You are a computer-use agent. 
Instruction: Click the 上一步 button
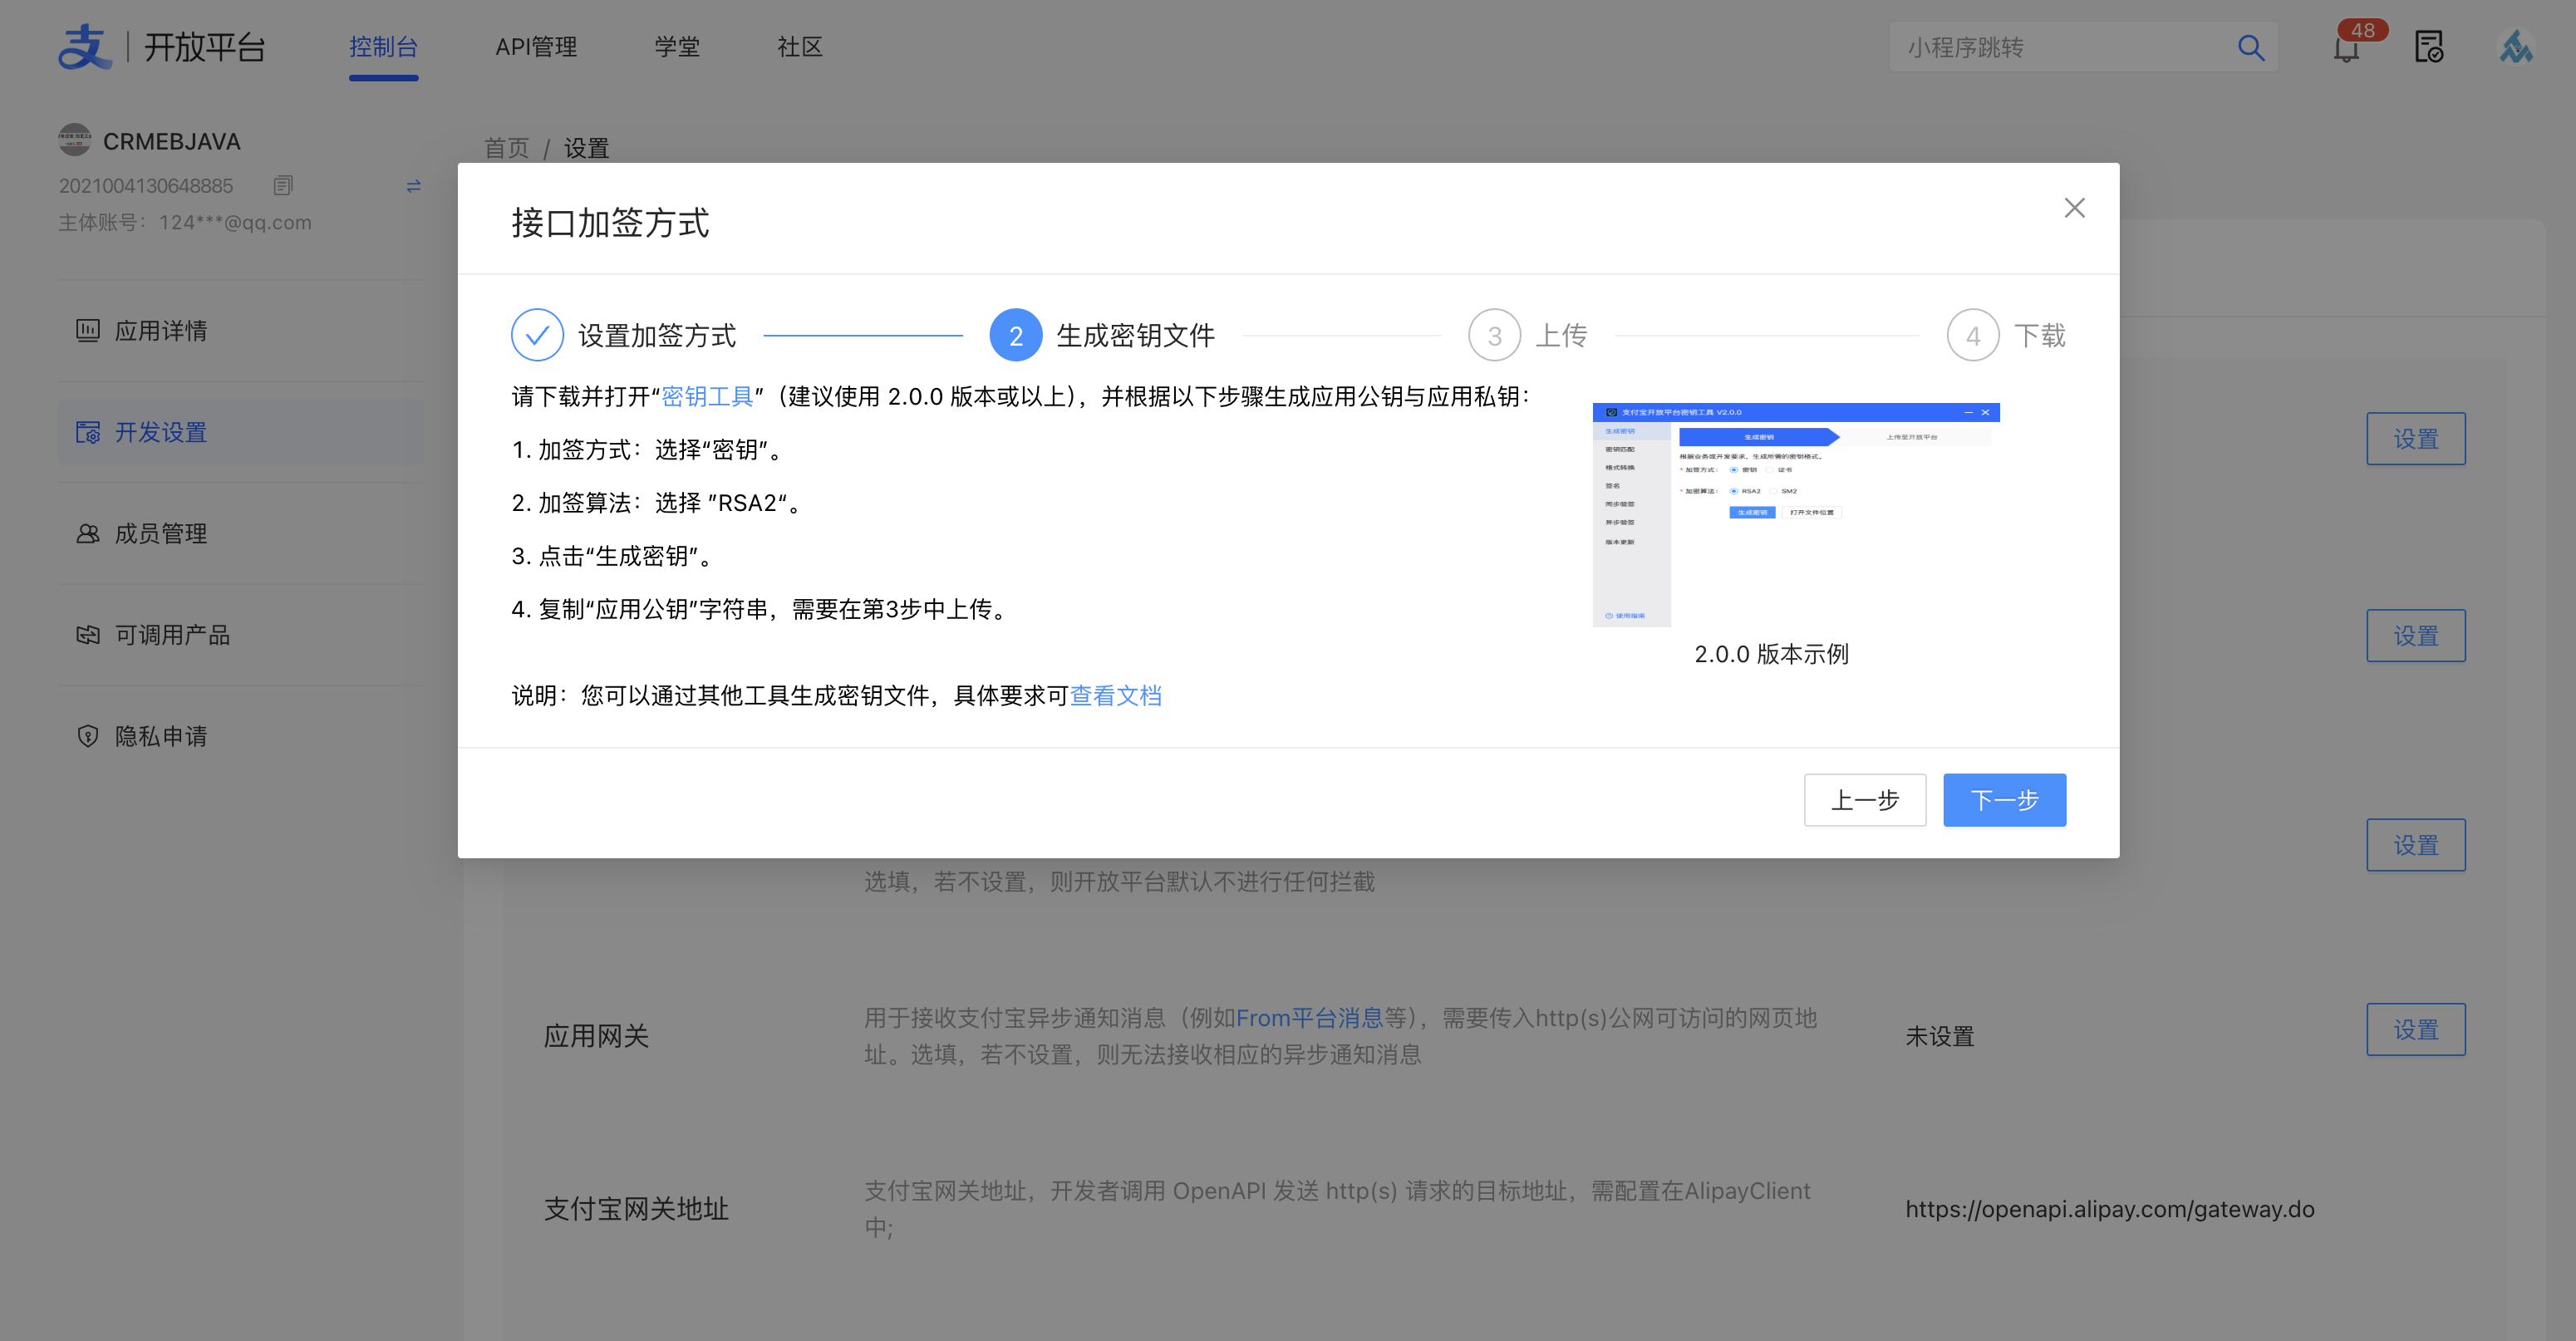(1864, 800)
